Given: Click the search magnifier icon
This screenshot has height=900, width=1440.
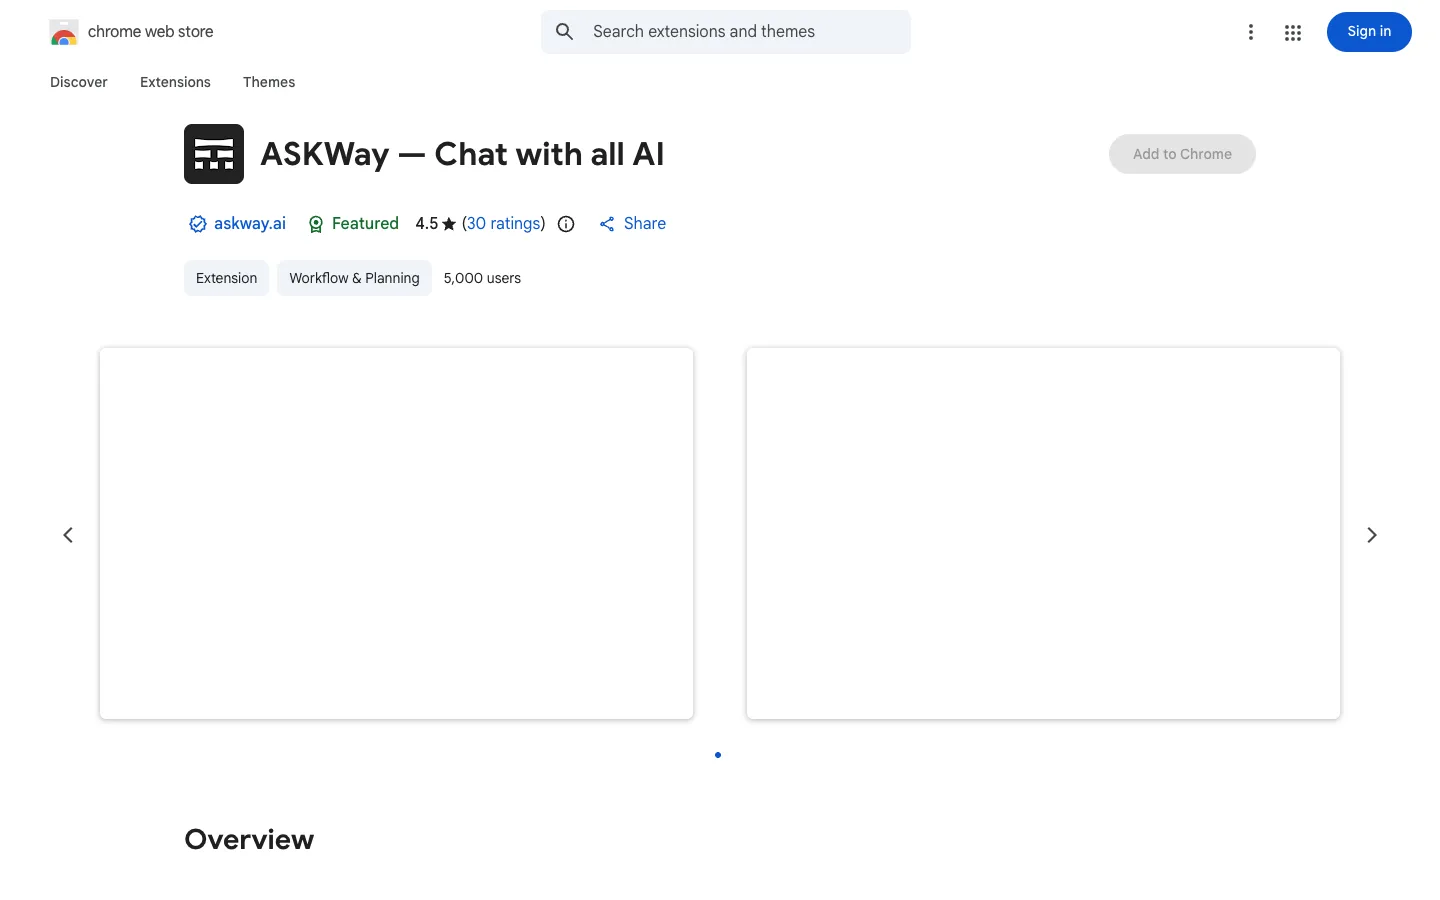Looking at the screenshot, I should 565,32.
